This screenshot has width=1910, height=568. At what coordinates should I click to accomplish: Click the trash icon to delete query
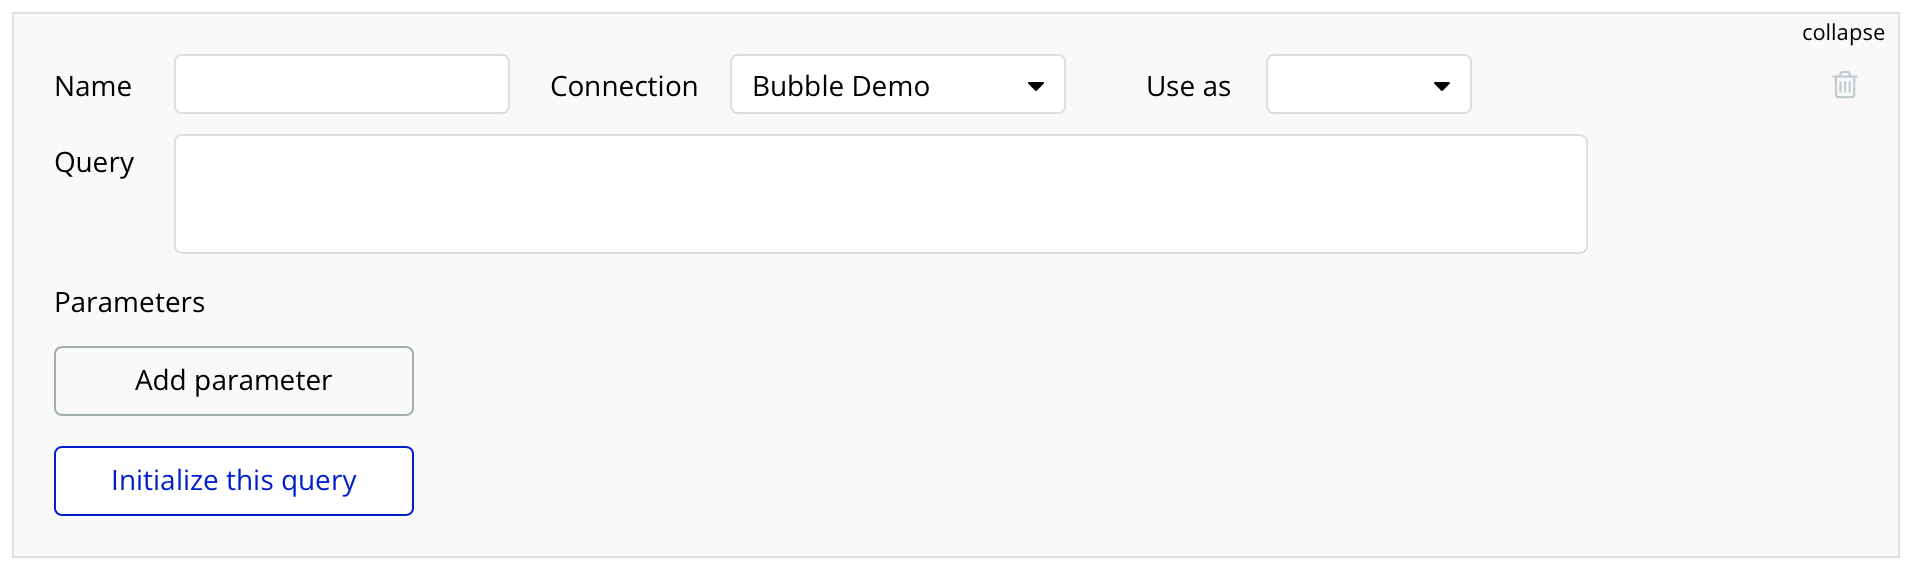point(1844,85)
